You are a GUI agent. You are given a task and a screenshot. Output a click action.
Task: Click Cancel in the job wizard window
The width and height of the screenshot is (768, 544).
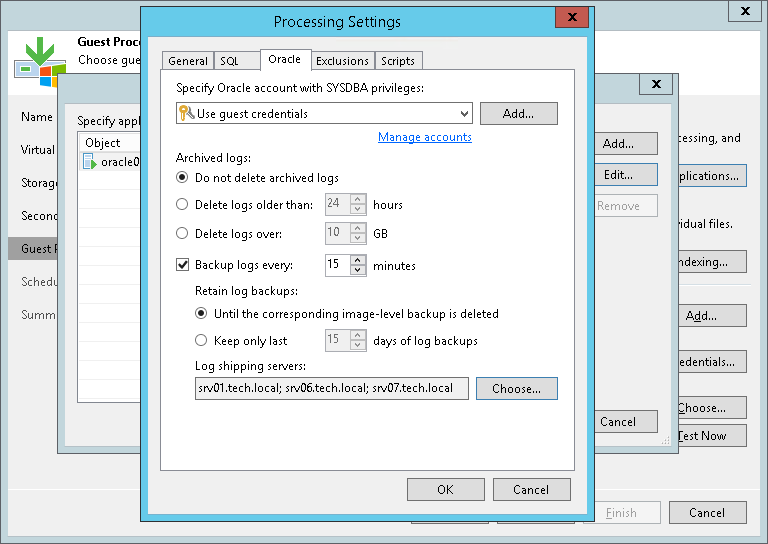(x=707, y=512)
